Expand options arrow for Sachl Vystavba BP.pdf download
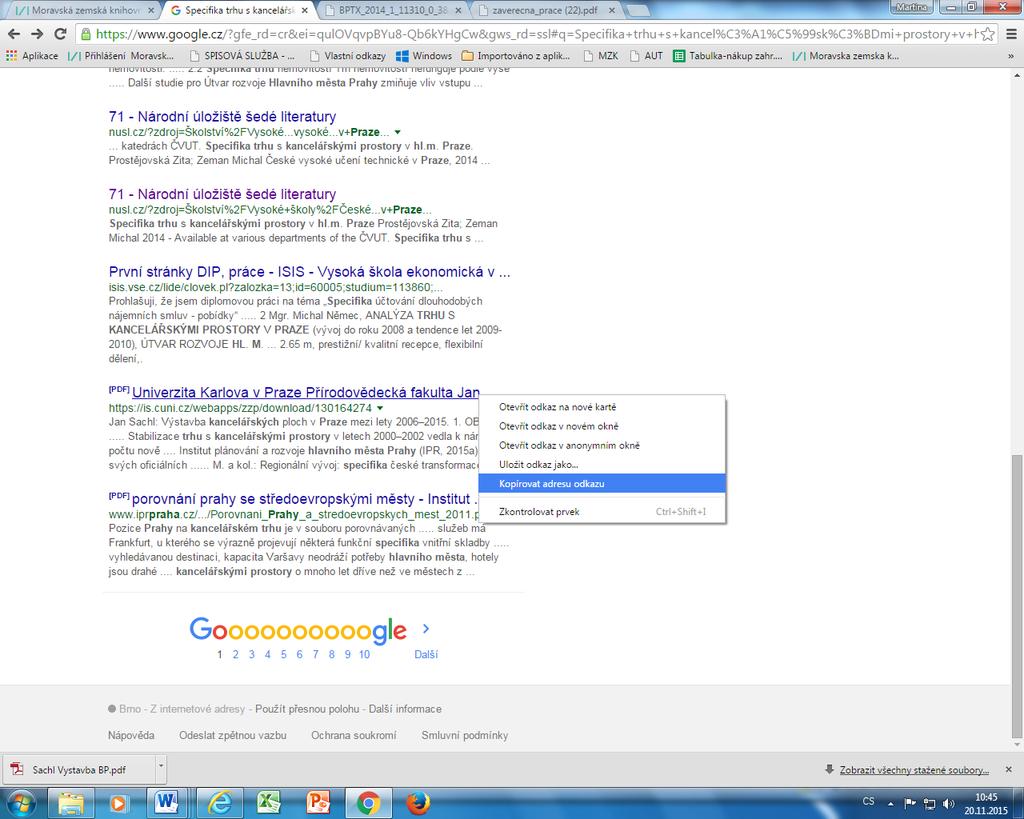 tap(161, 770)
